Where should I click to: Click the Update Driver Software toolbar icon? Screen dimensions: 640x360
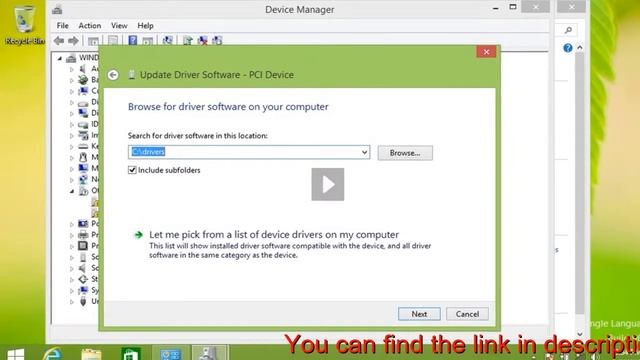coord(188,40)
